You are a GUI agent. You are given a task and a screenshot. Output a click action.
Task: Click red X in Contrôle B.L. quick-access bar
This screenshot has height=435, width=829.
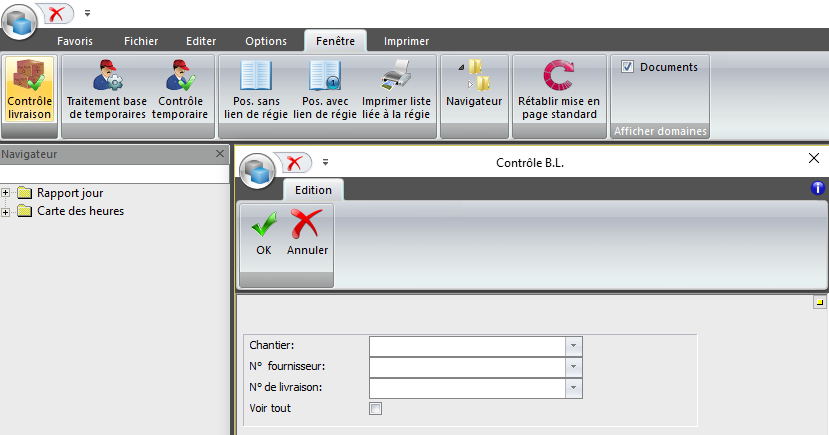tap(295, 163)
